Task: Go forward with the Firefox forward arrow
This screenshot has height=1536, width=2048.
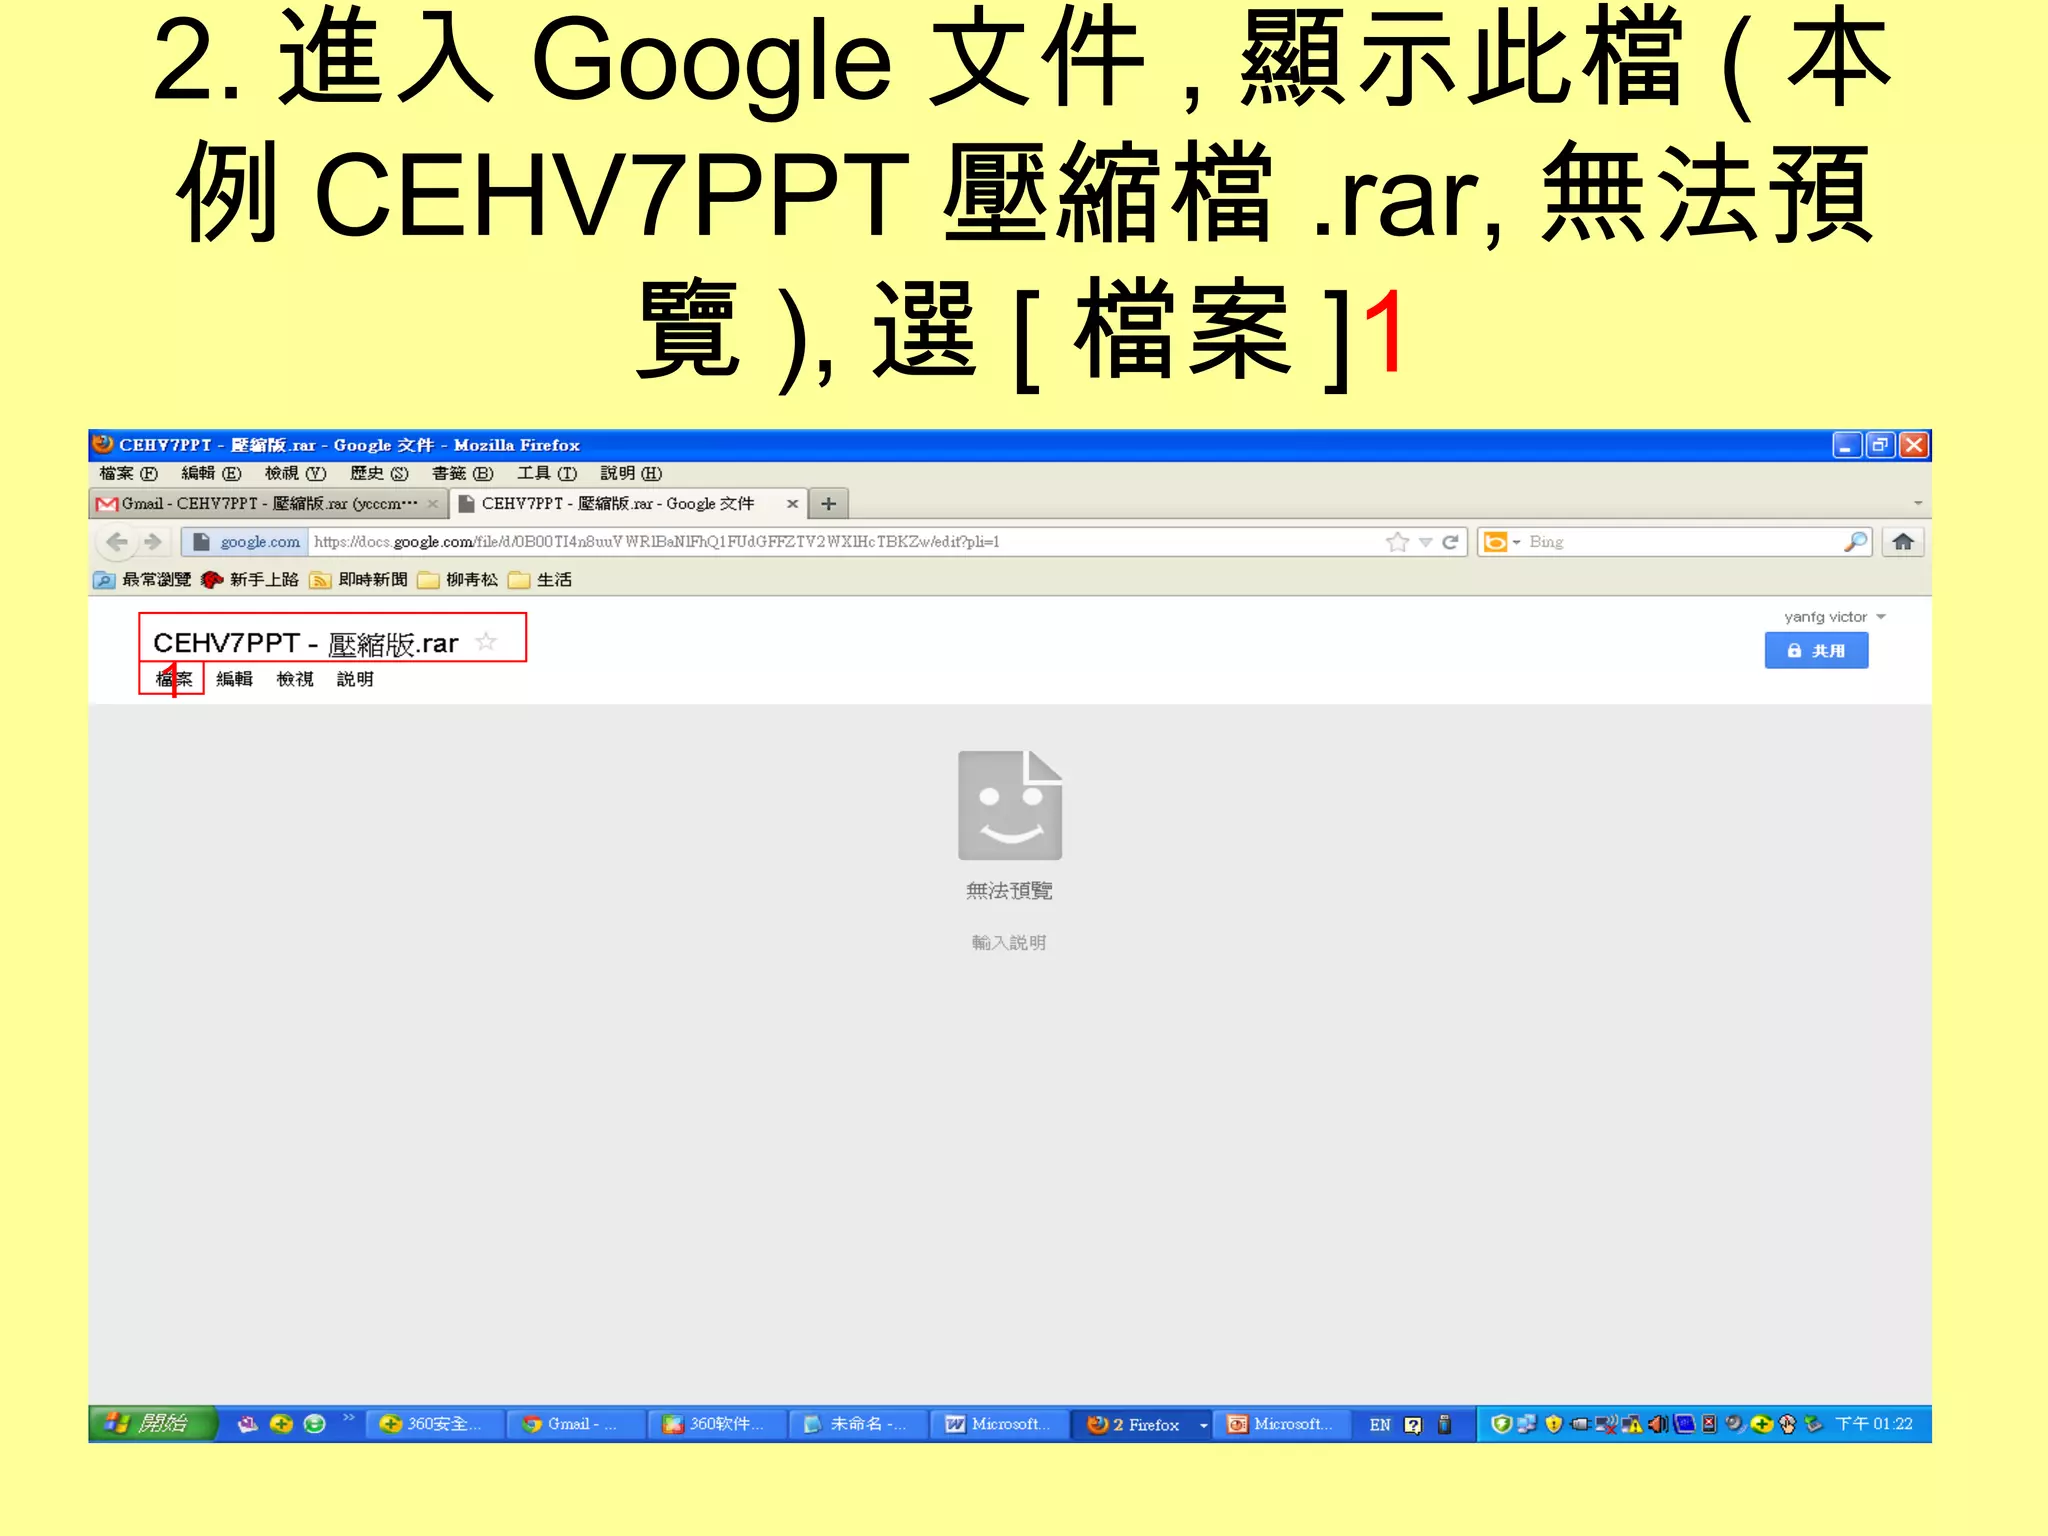Action: click(153, 542)
